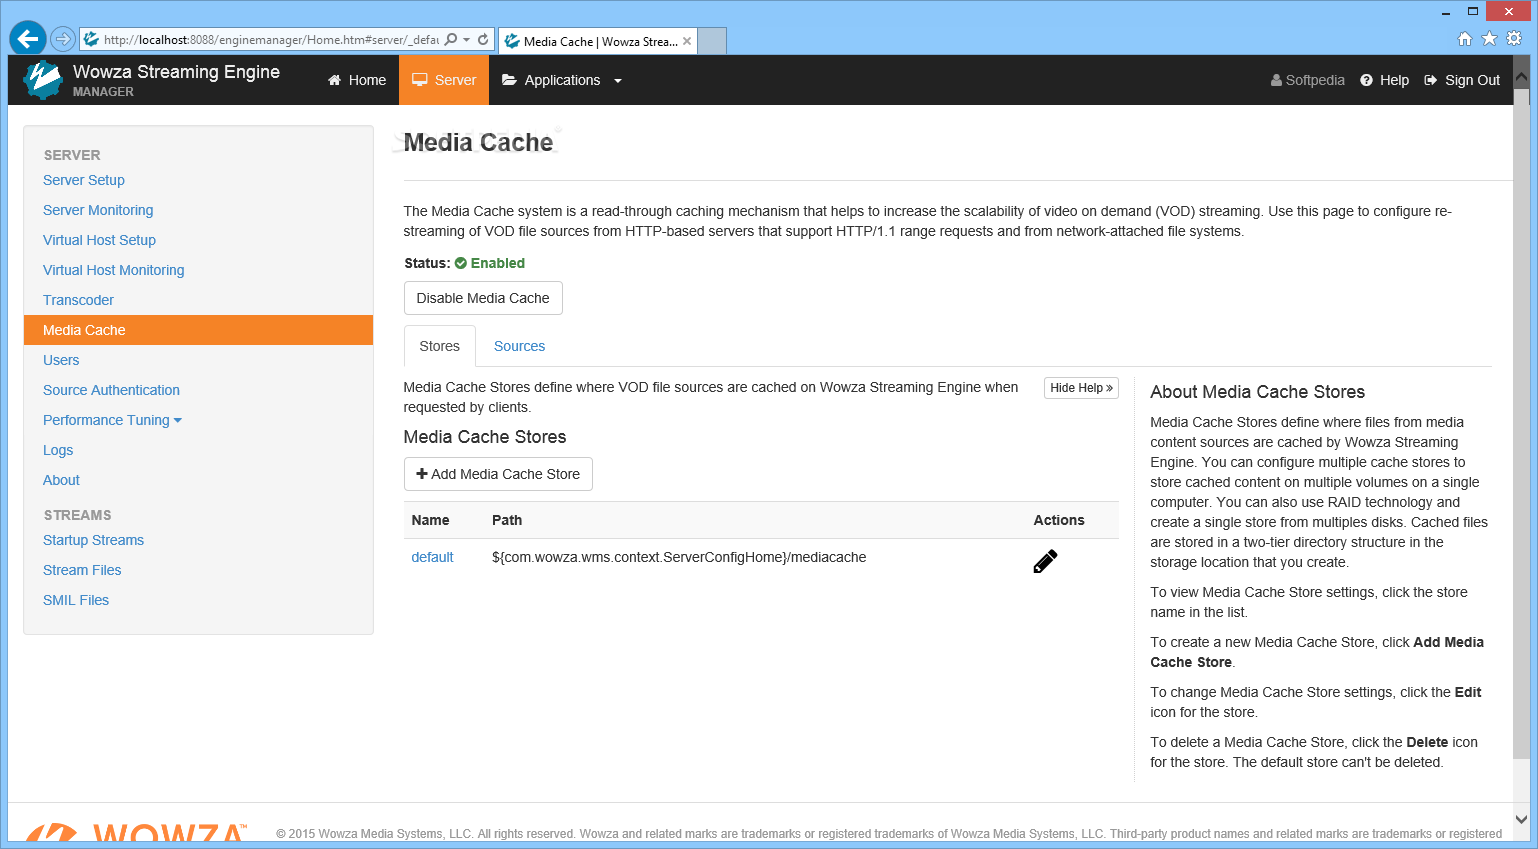Switch to the Stores tab
This screenshot has width=1538, height=849.
439,346
